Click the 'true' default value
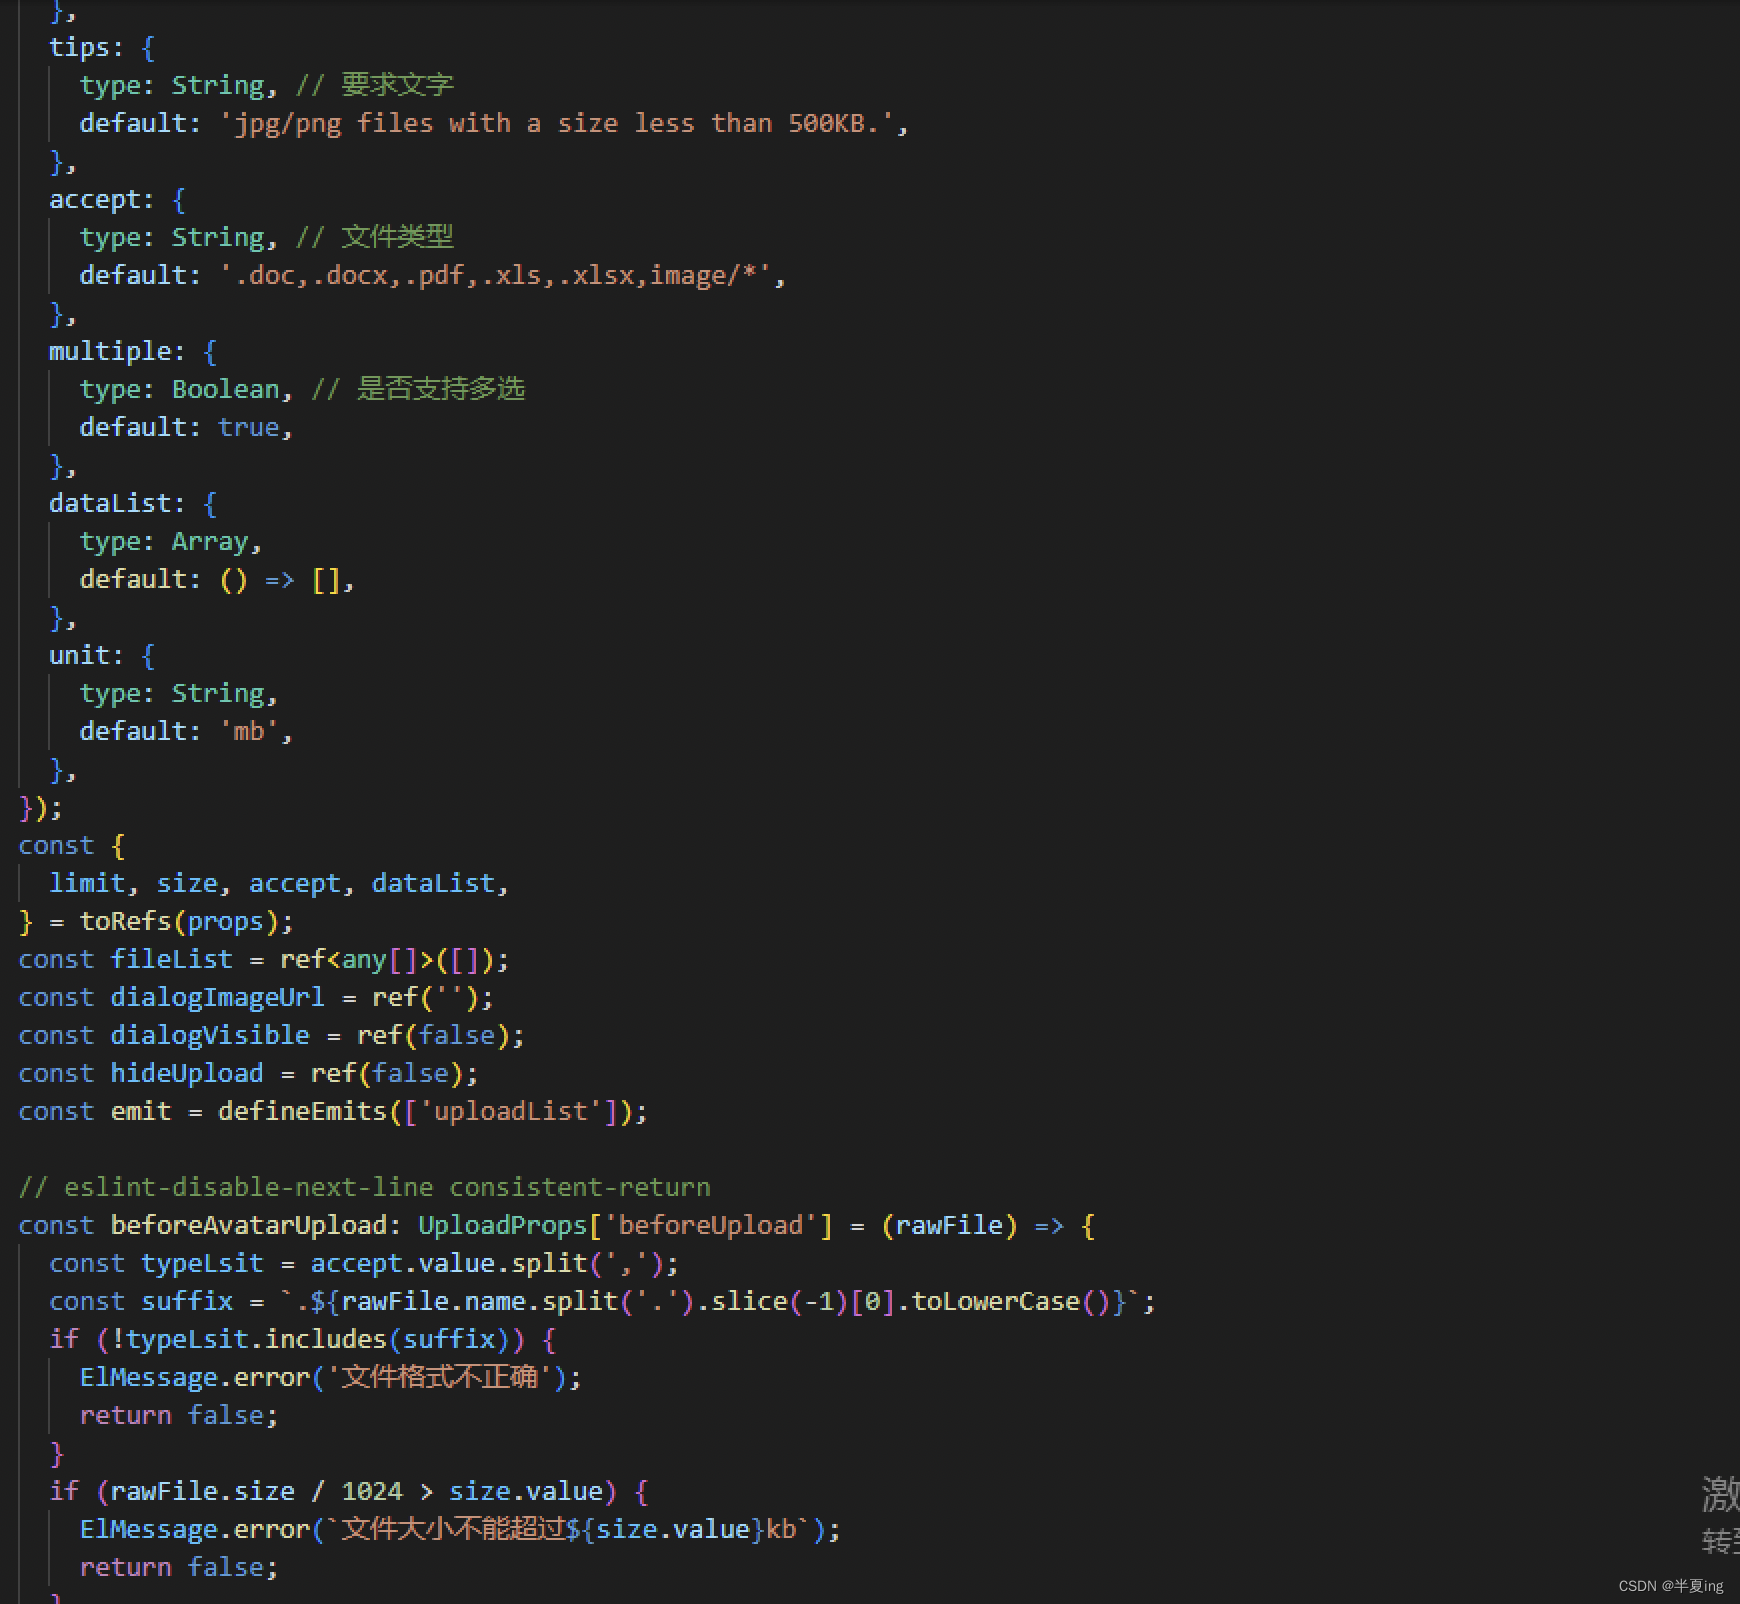1740x1604 pixels. pyautogui.click(x=248, y=427)
